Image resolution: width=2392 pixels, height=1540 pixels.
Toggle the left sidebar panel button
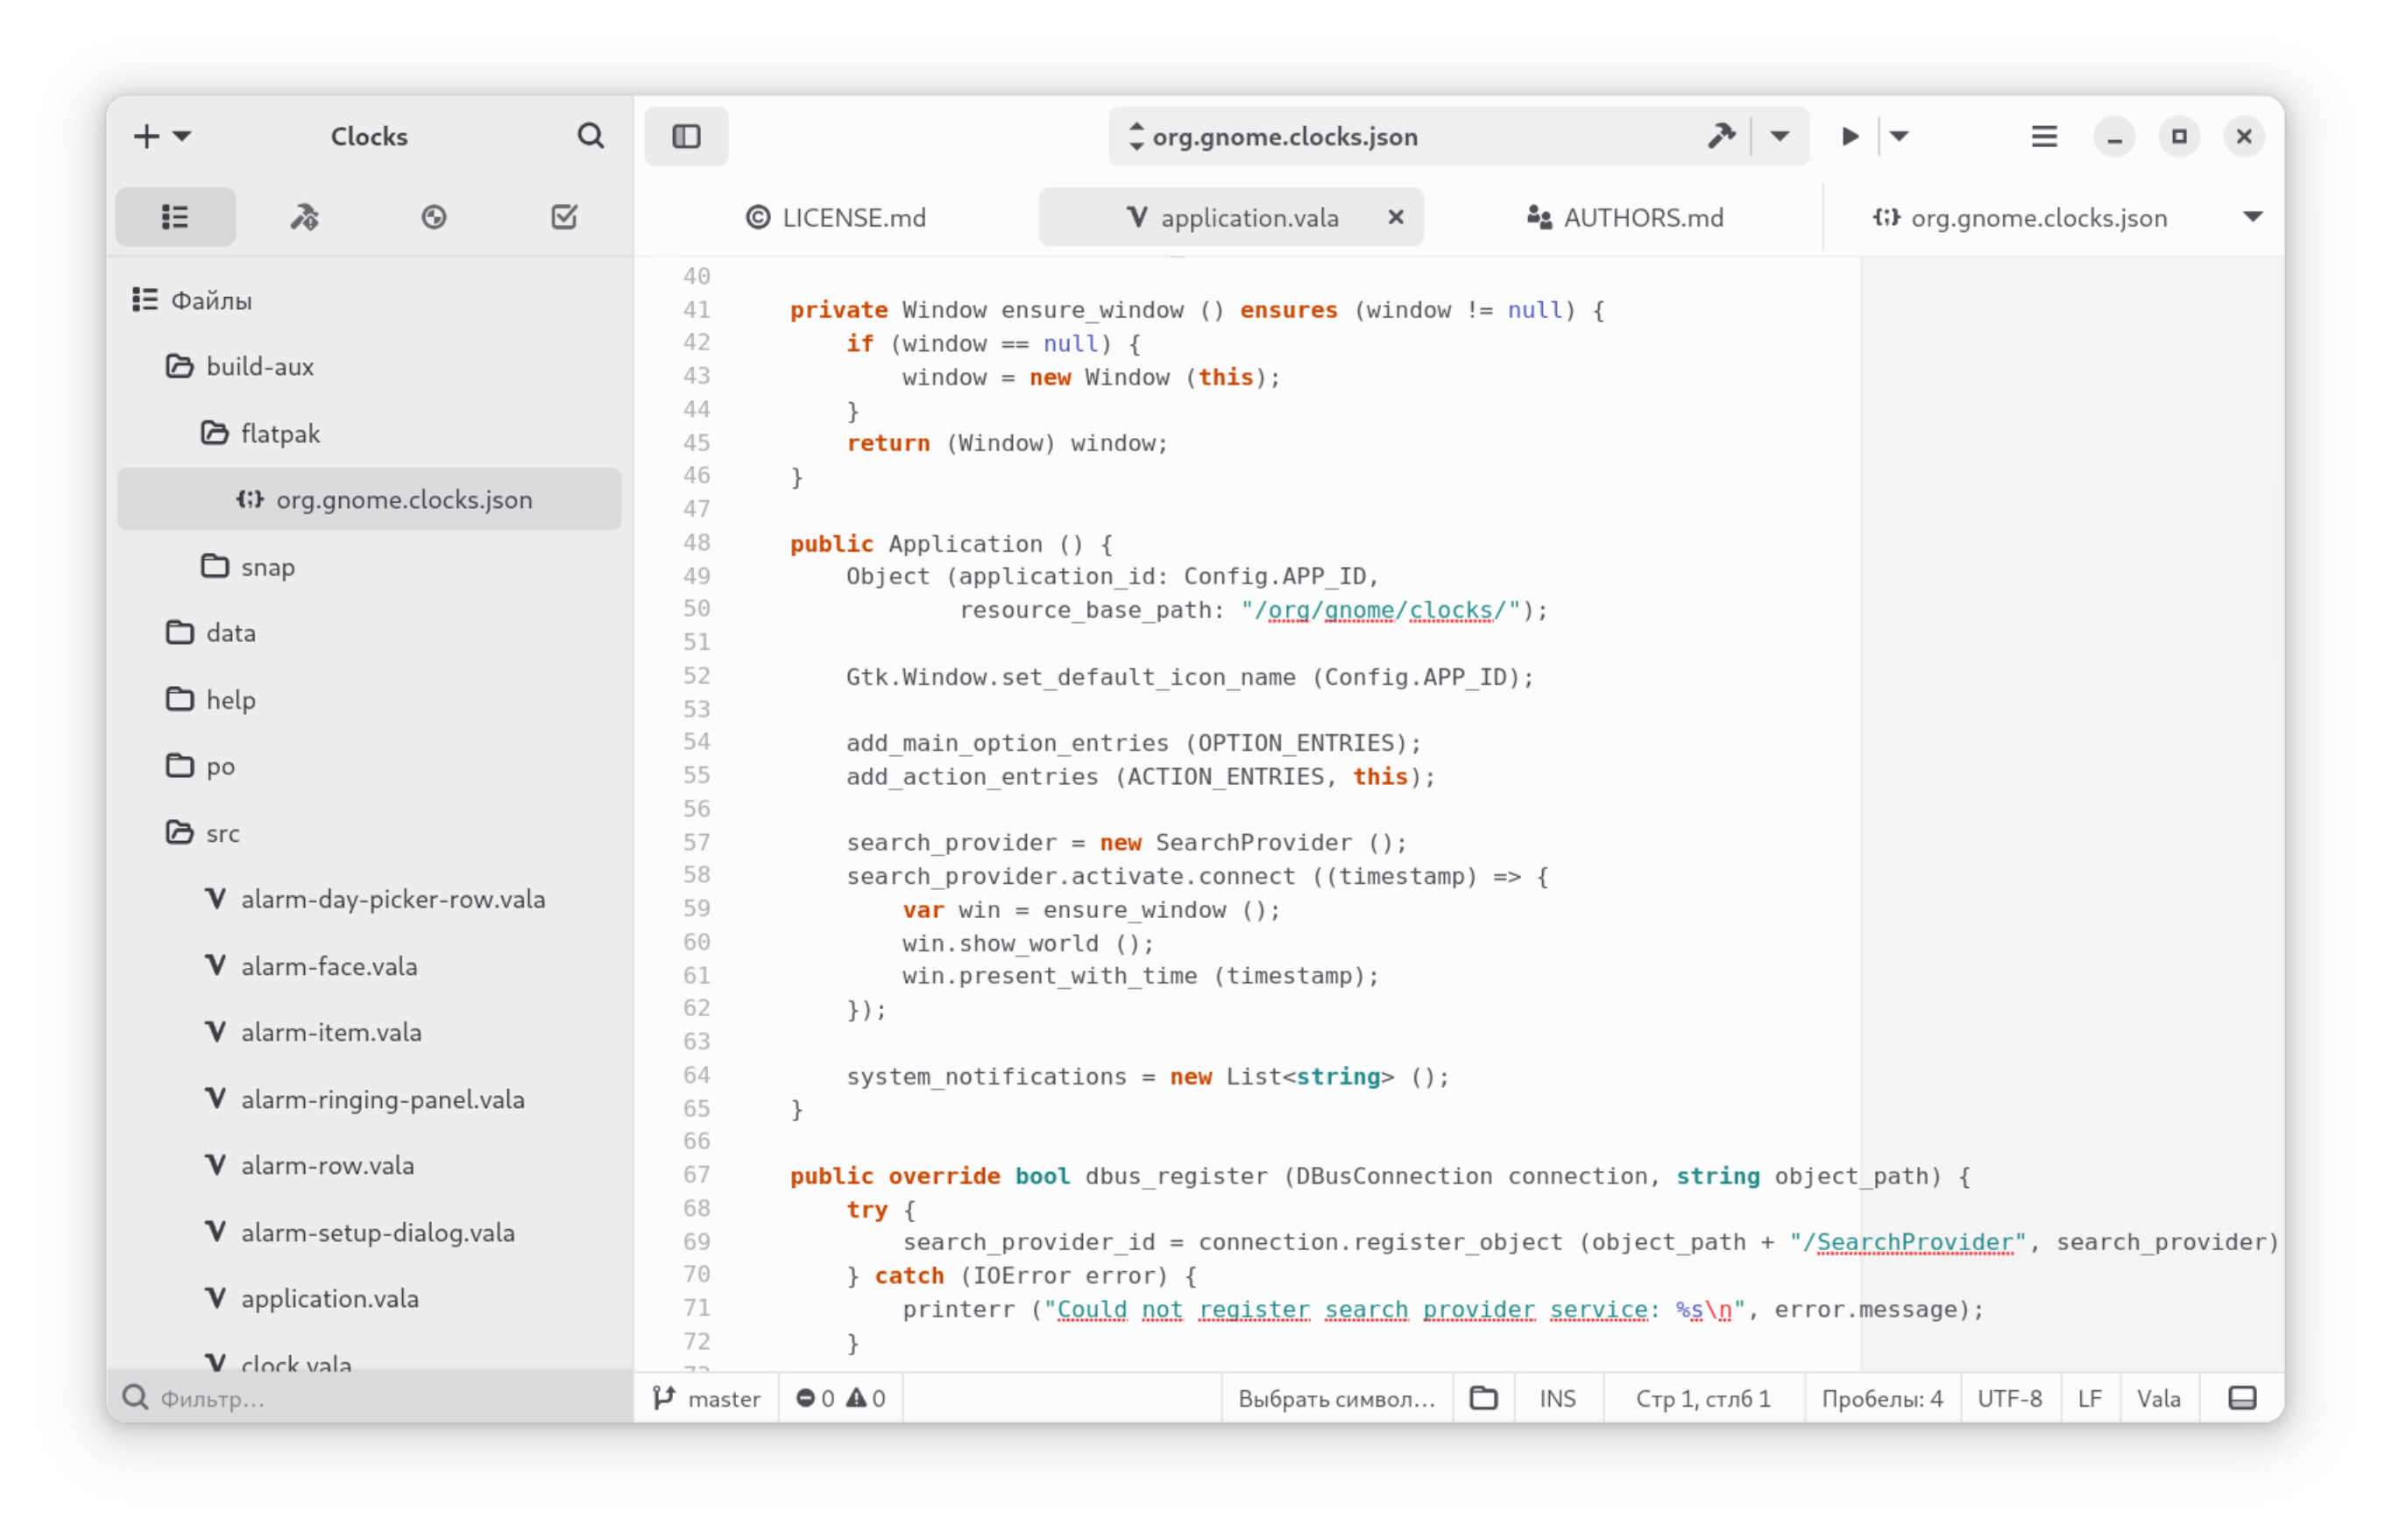click(686, 136)
